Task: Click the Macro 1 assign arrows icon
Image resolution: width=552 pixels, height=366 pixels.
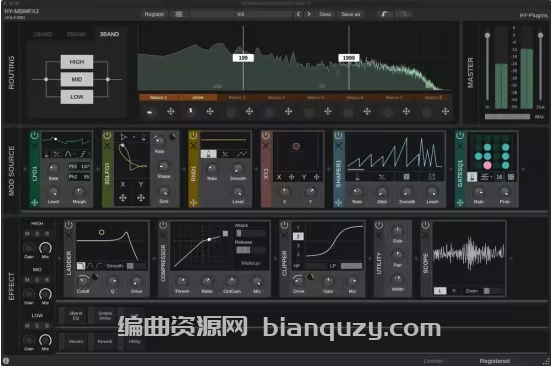Action: (170, 112)
